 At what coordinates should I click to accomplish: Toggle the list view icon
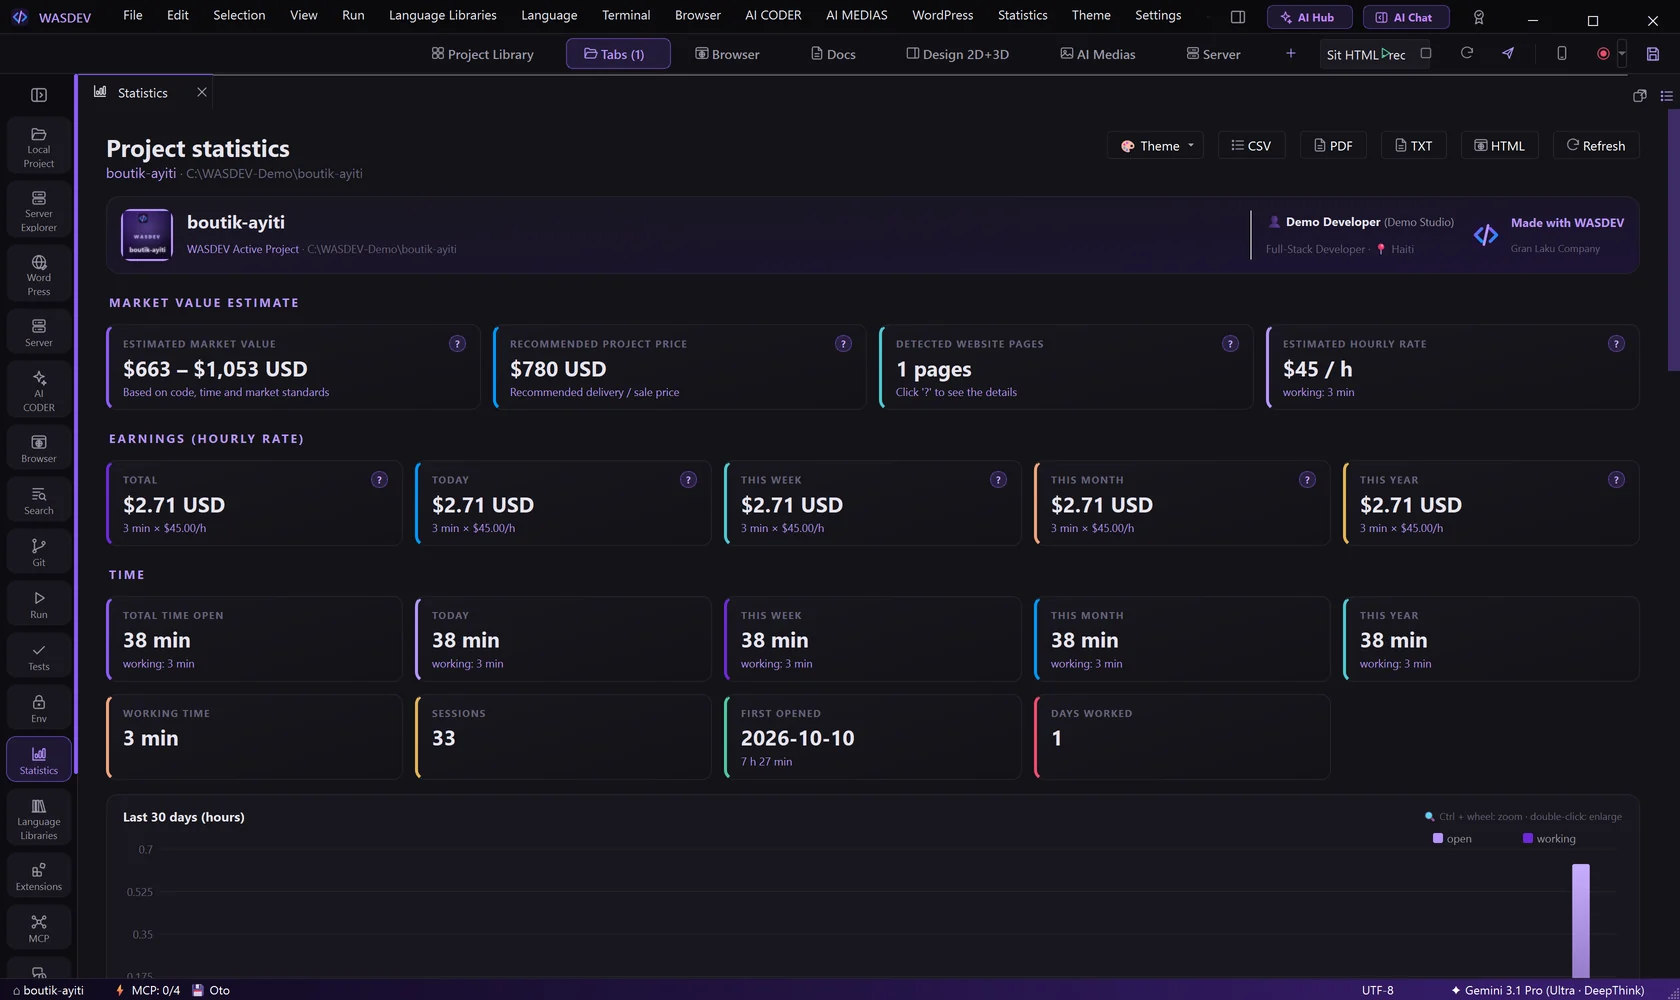point(1666,96)
